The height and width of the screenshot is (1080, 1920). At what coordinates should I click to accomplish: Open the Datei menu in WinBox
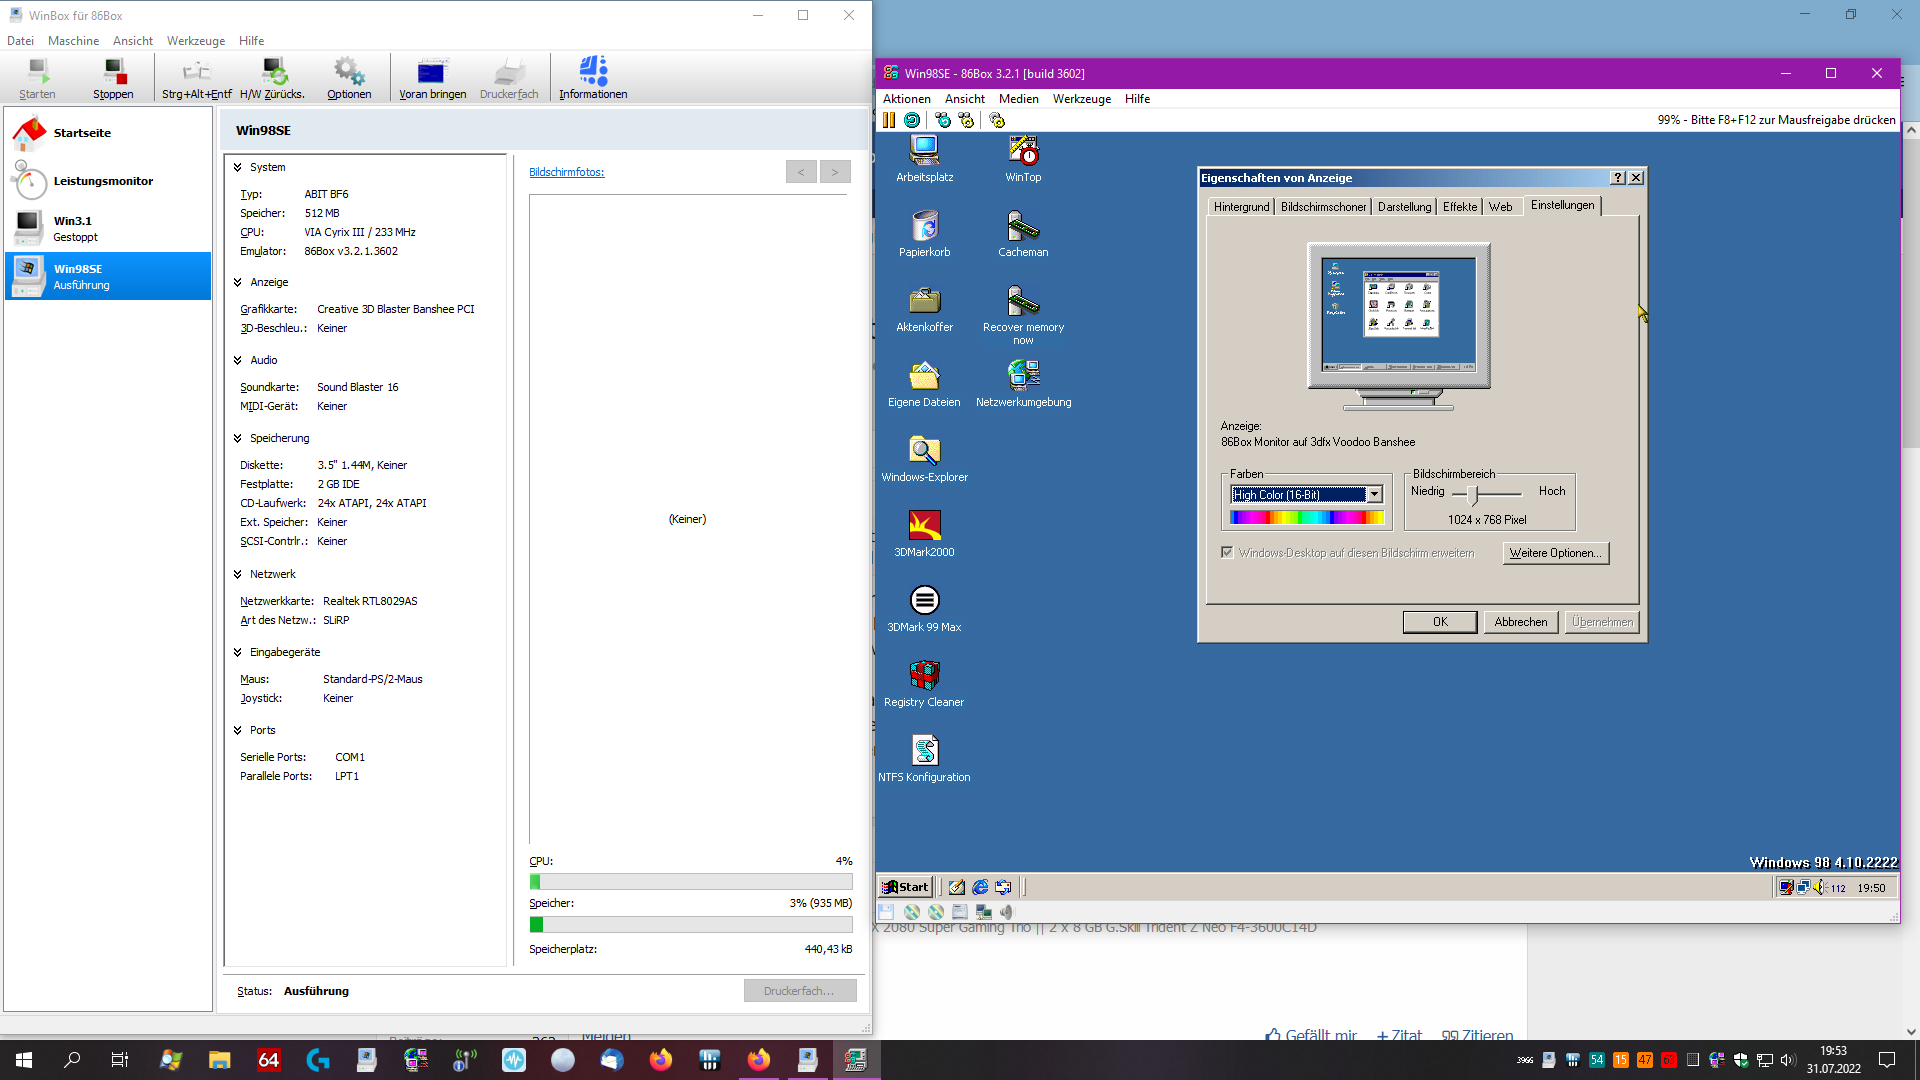click(20, 41)
